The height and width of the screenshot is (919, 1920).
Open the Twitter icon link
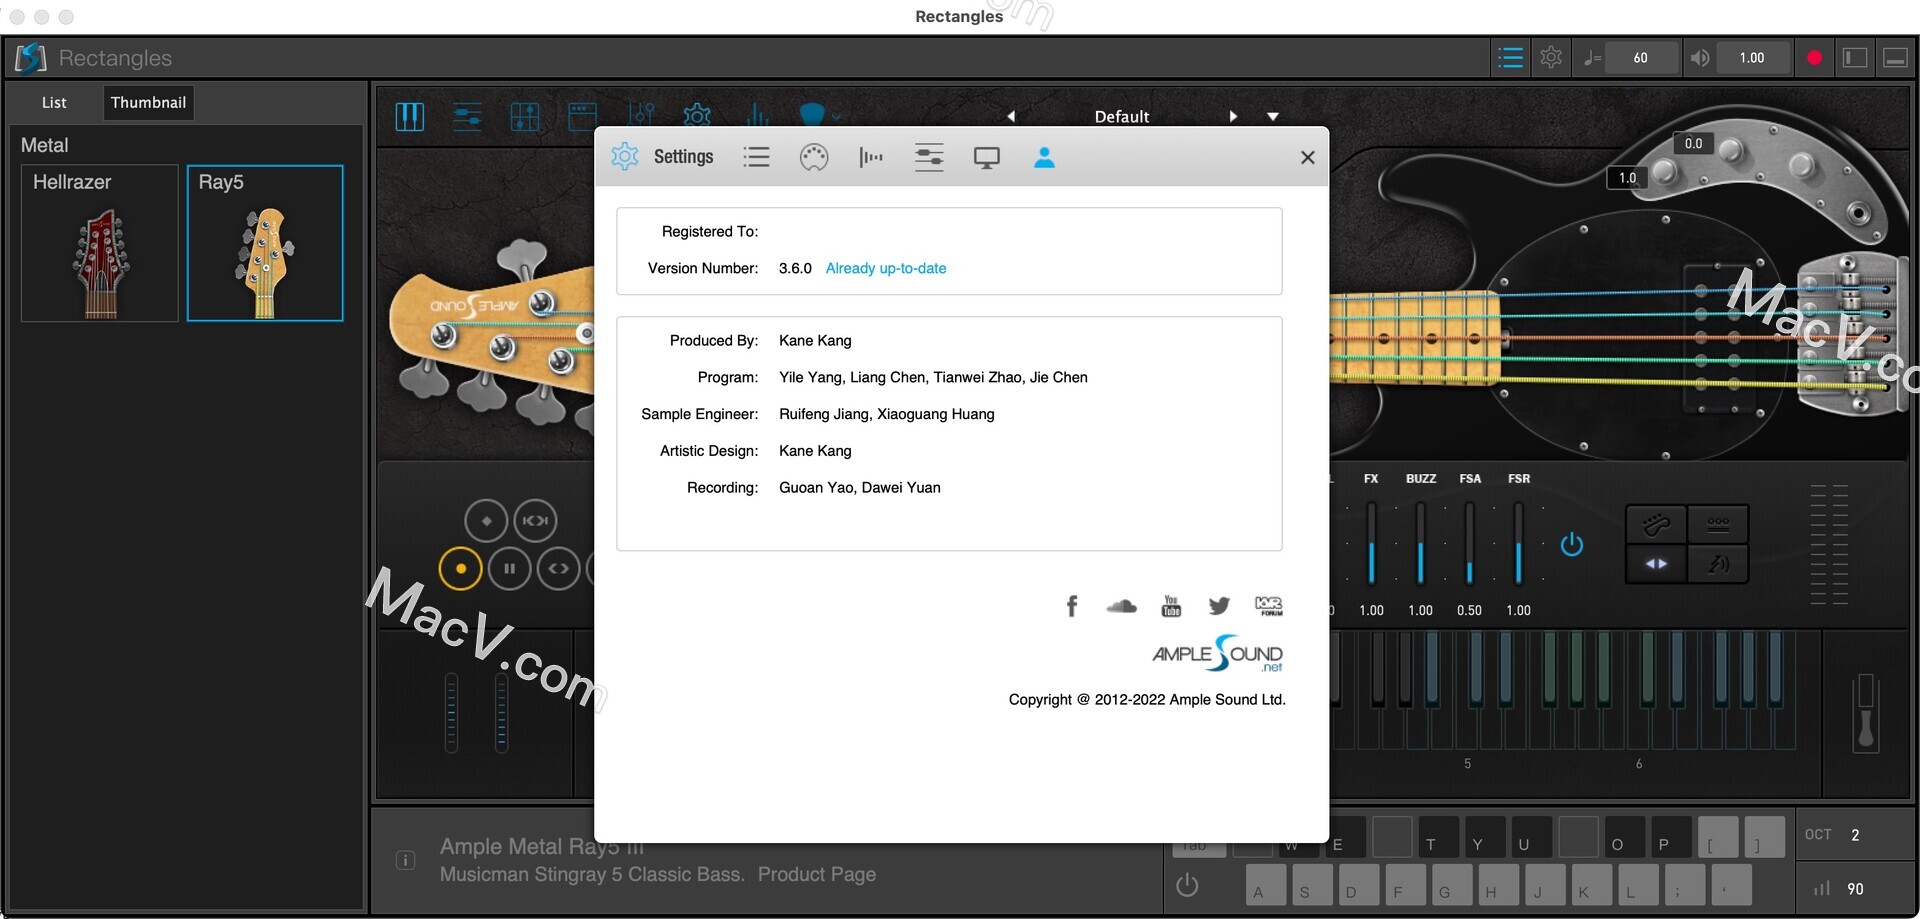click(1219, 606)
